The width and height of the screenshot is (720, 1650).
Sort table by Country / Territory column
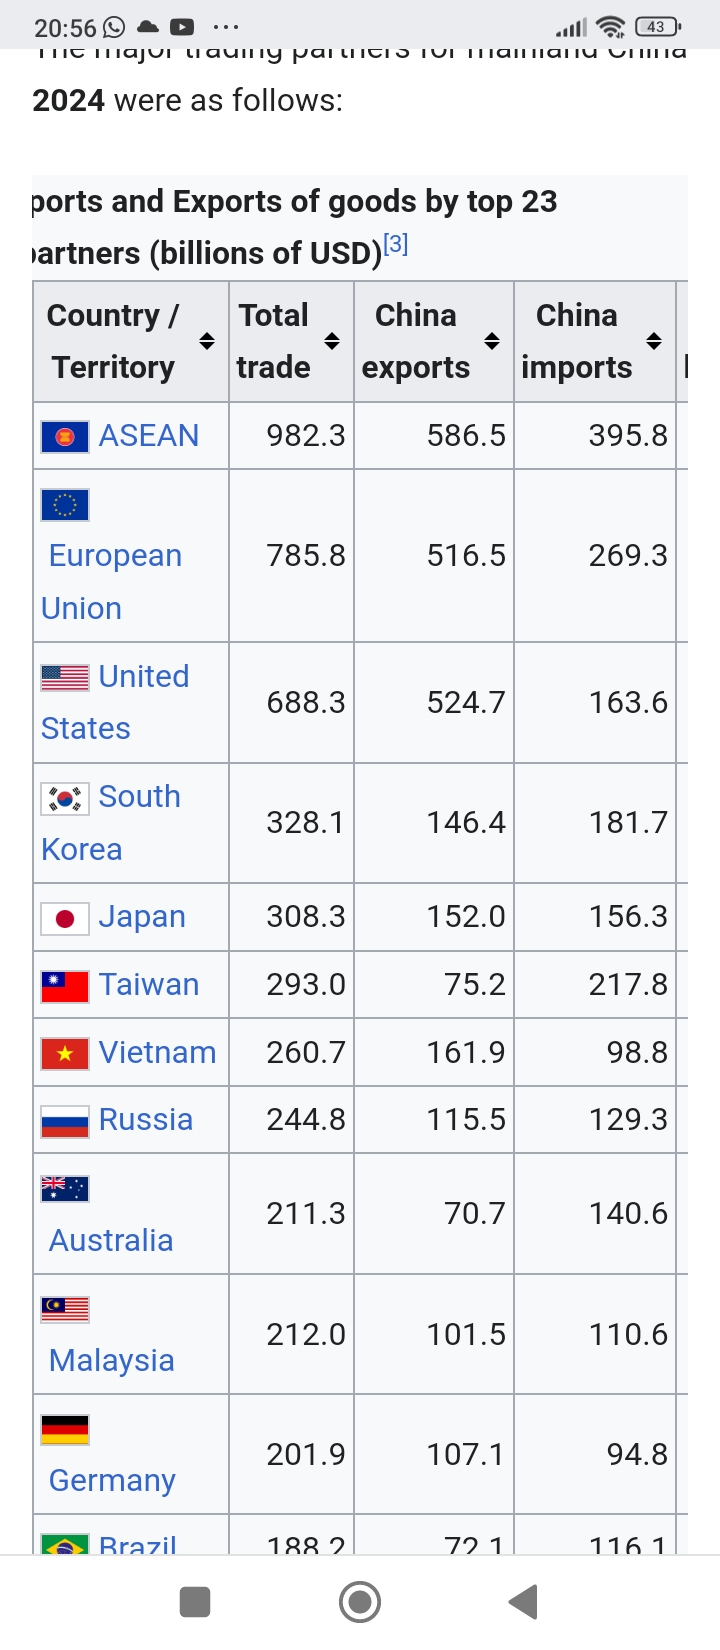(x=207, y=341)
